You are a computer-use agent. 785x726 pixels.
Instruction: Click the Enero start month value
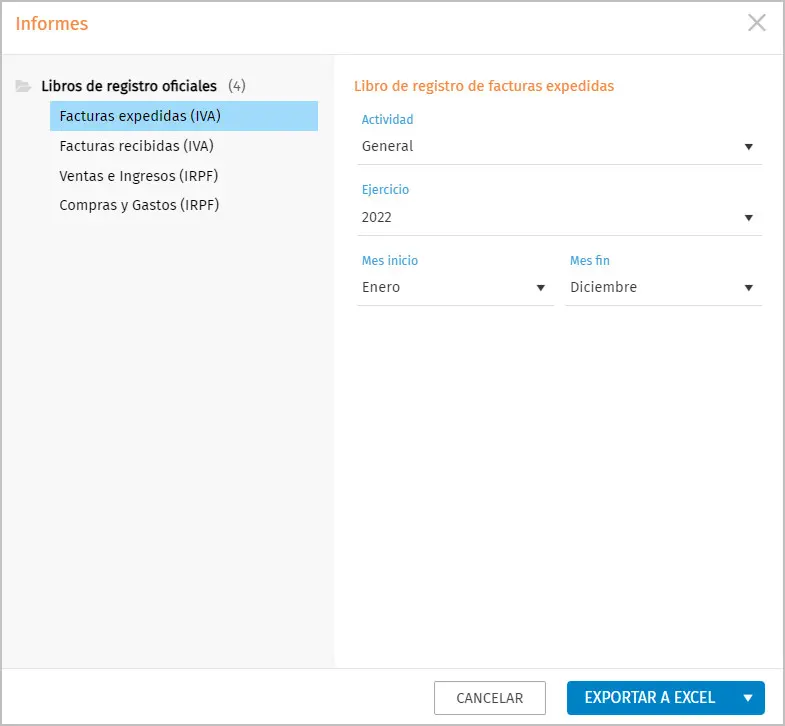[x=381, y=287]
